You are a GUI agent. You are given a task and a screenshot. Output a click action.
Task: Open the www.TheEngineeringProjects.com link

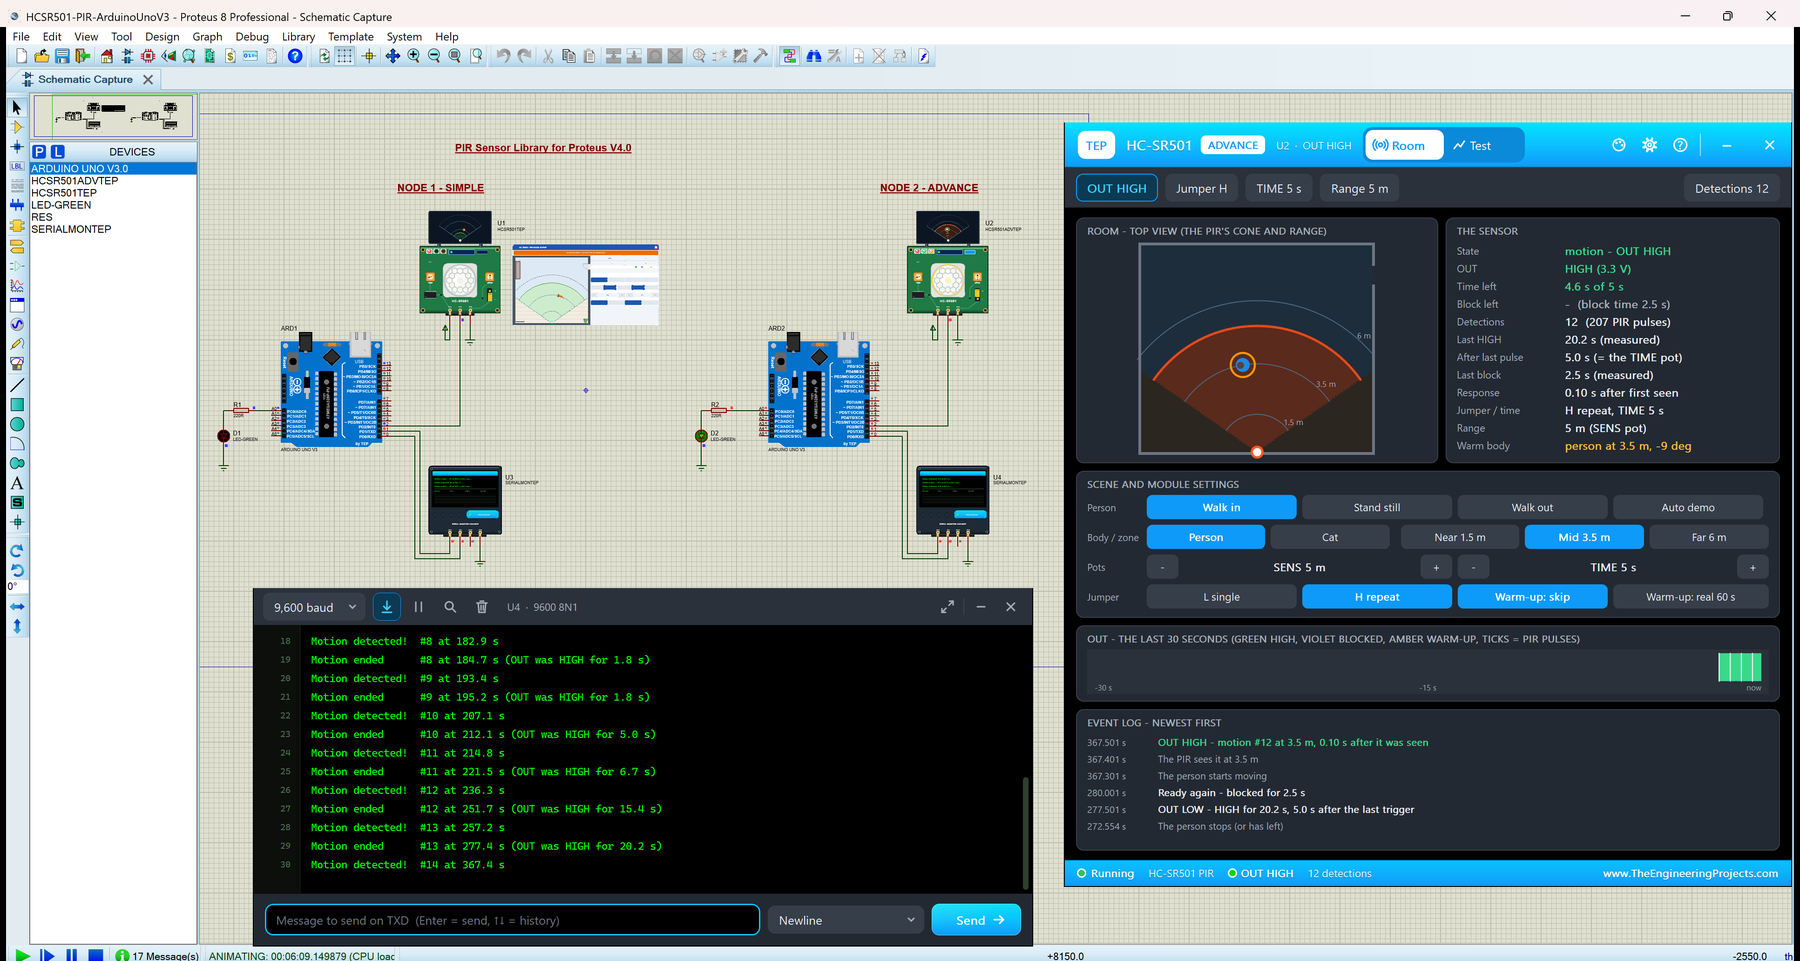1690,873
